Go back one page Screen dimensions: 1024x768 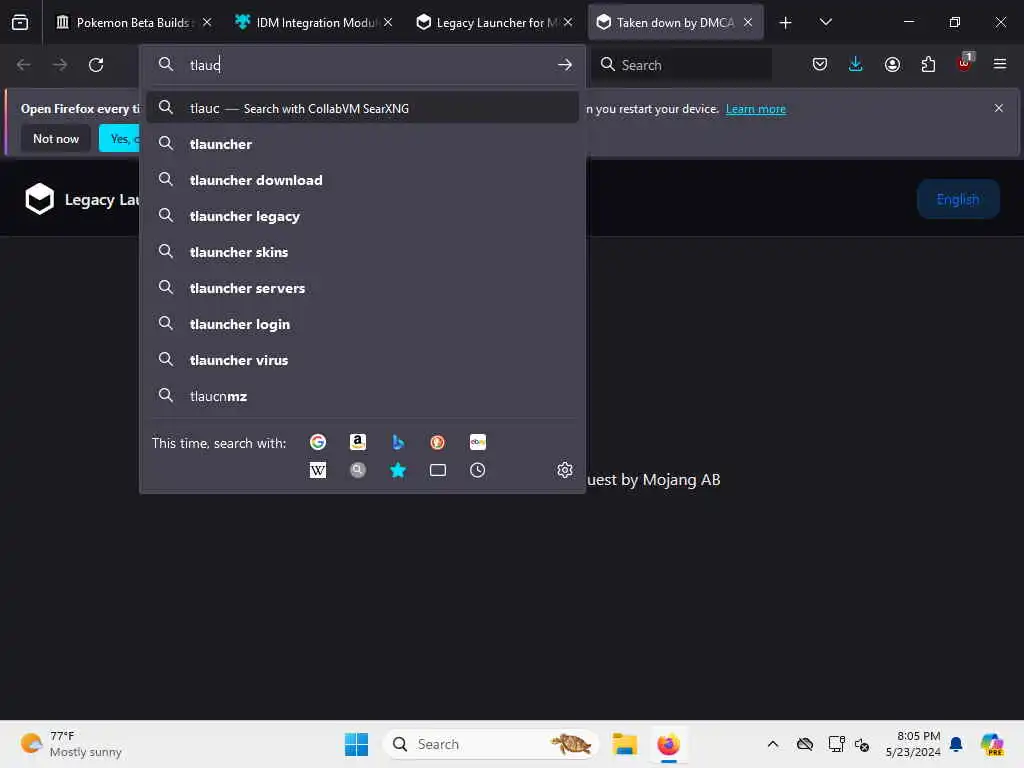(24, 65)
